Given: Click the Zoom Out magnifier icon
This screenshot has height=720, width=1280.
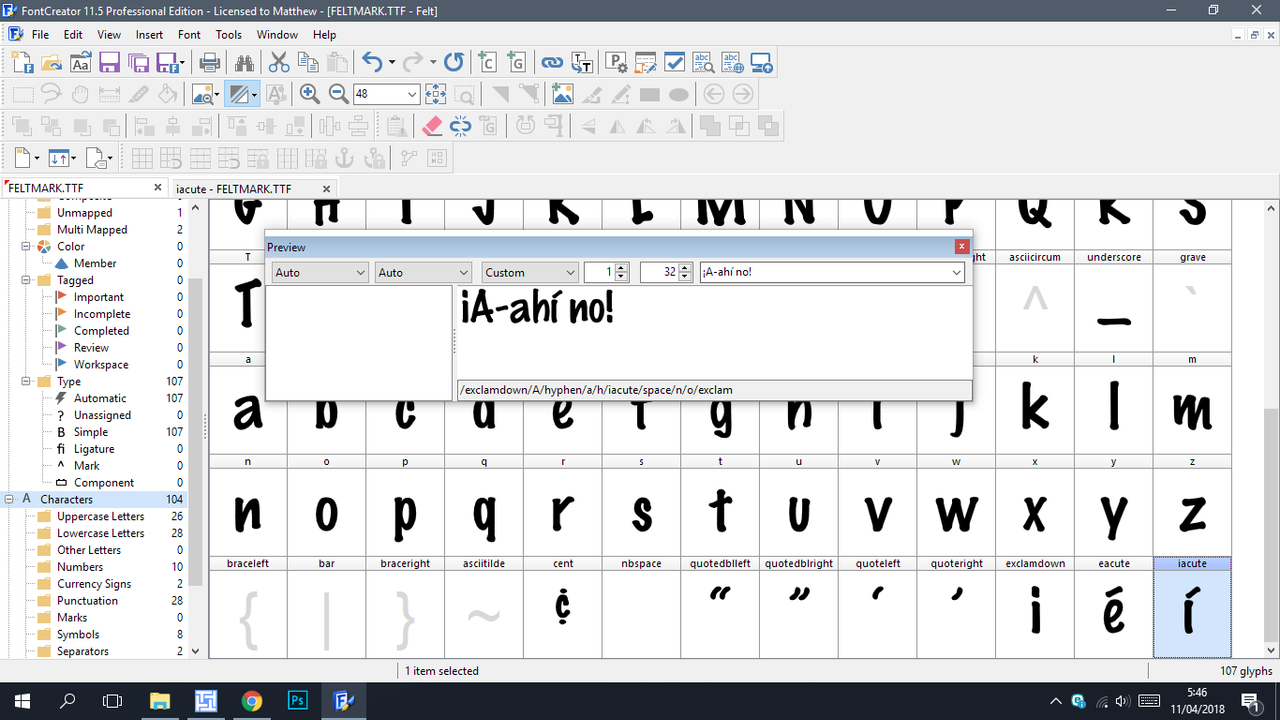Looking at the screenshot, I should pos(339,94).
